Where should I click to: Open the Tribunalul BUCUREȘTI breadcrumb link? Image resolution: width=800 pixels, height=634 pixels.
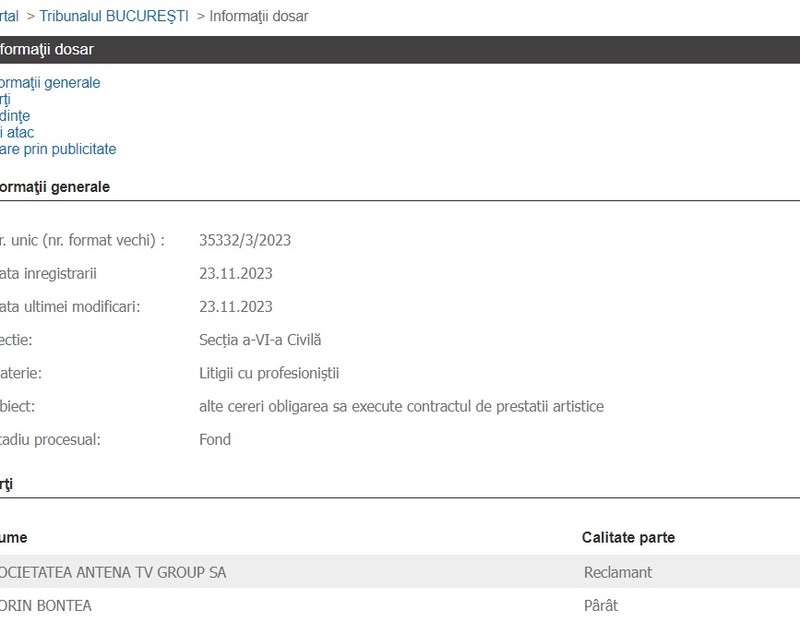[x=114, y=16]
